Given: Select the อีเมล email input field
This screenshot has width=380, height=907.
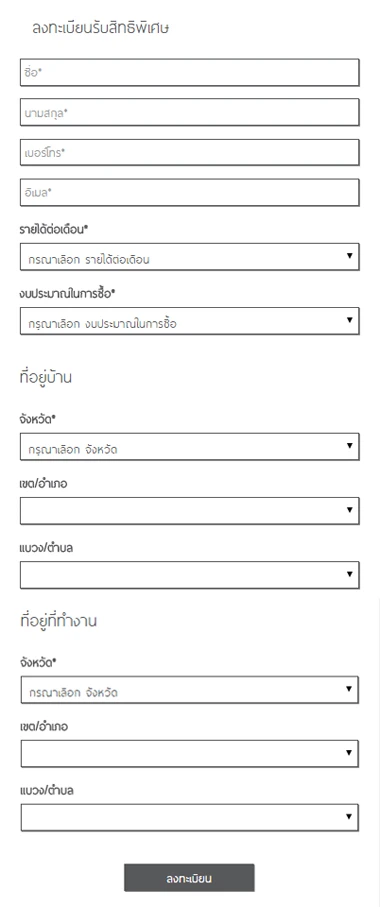Looking at the screenshot, I should (190, 192).
